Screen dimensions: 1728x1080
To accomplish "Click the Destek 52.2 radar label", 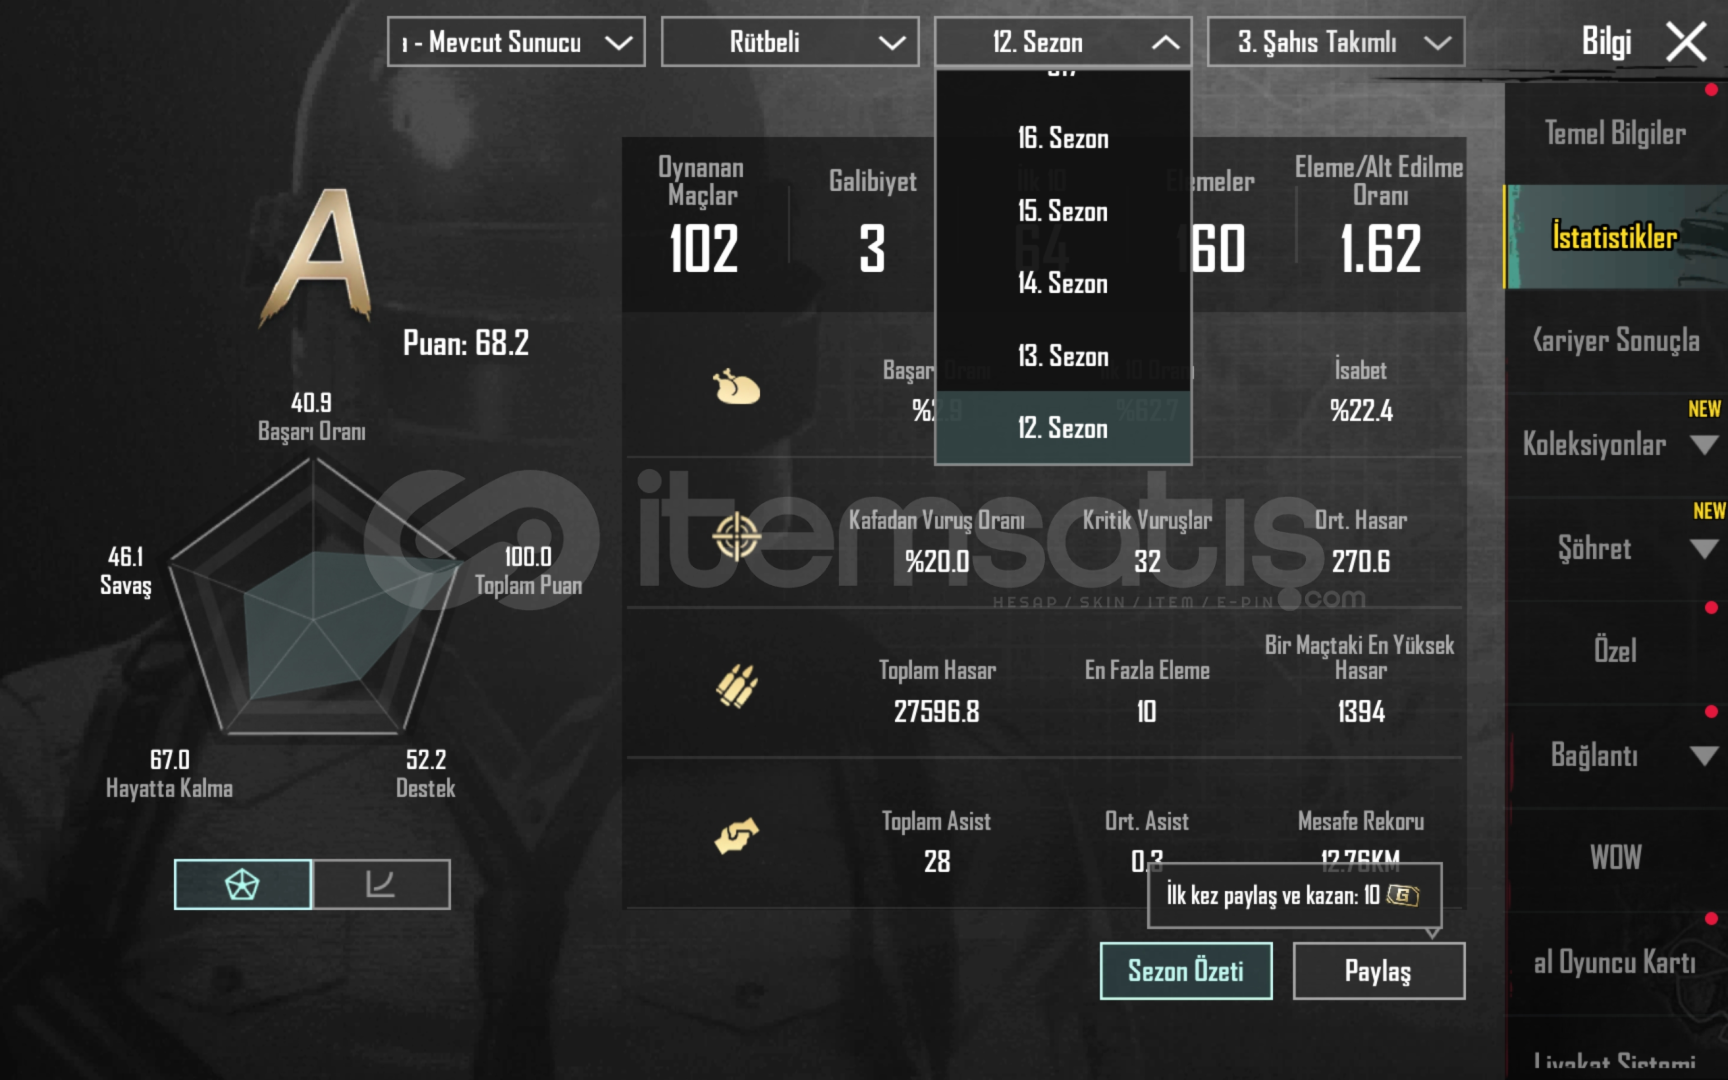I will click(426, 774).
